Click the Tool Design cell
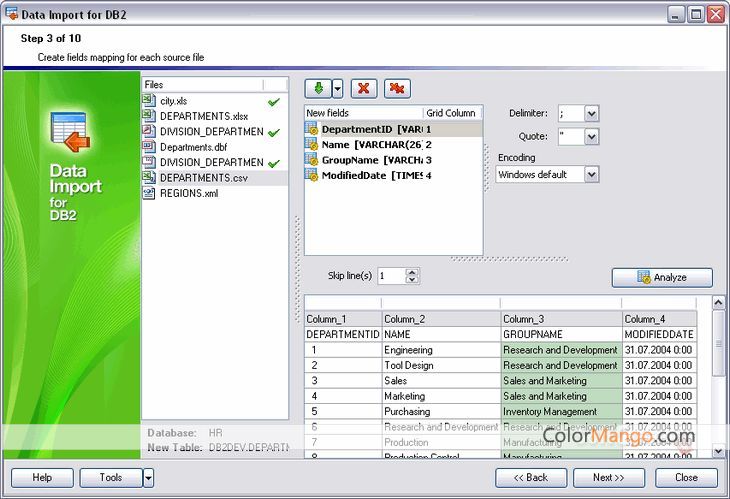The image size is (730, 499). pyautogui.click(x=441, y=365)
